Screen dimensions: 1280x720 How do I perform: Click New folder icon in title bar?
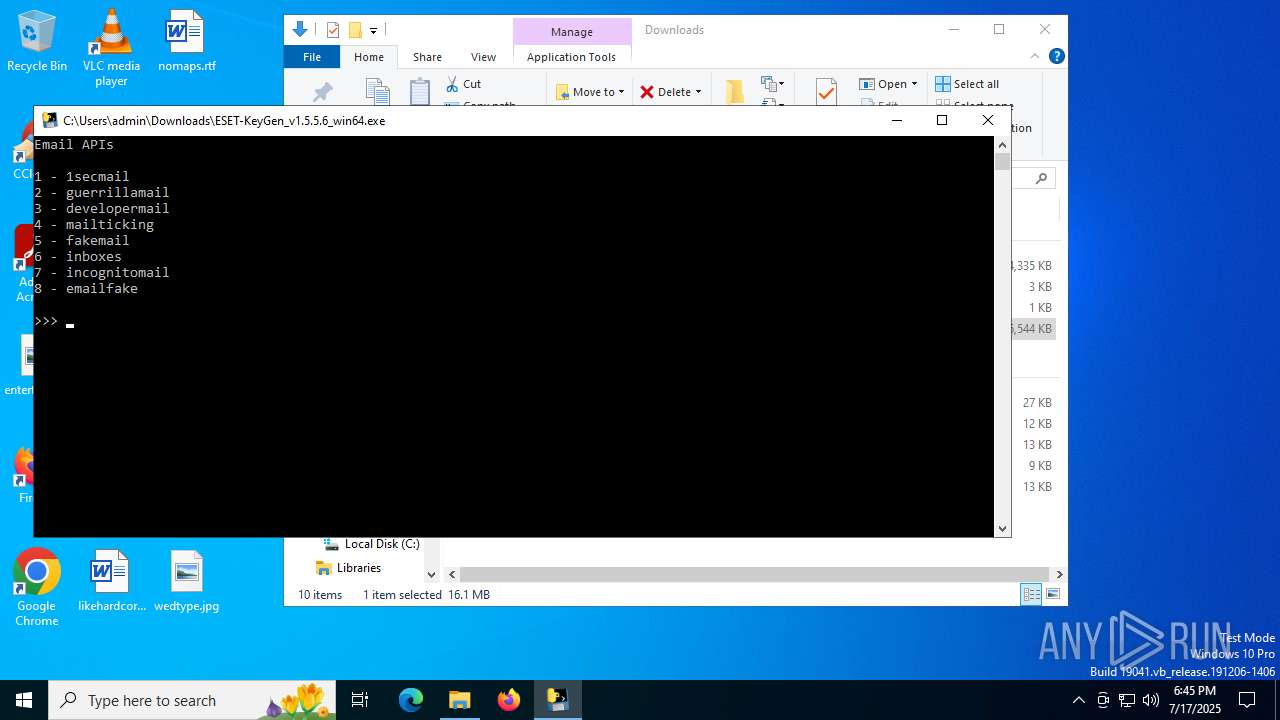(x=354, y=30)
